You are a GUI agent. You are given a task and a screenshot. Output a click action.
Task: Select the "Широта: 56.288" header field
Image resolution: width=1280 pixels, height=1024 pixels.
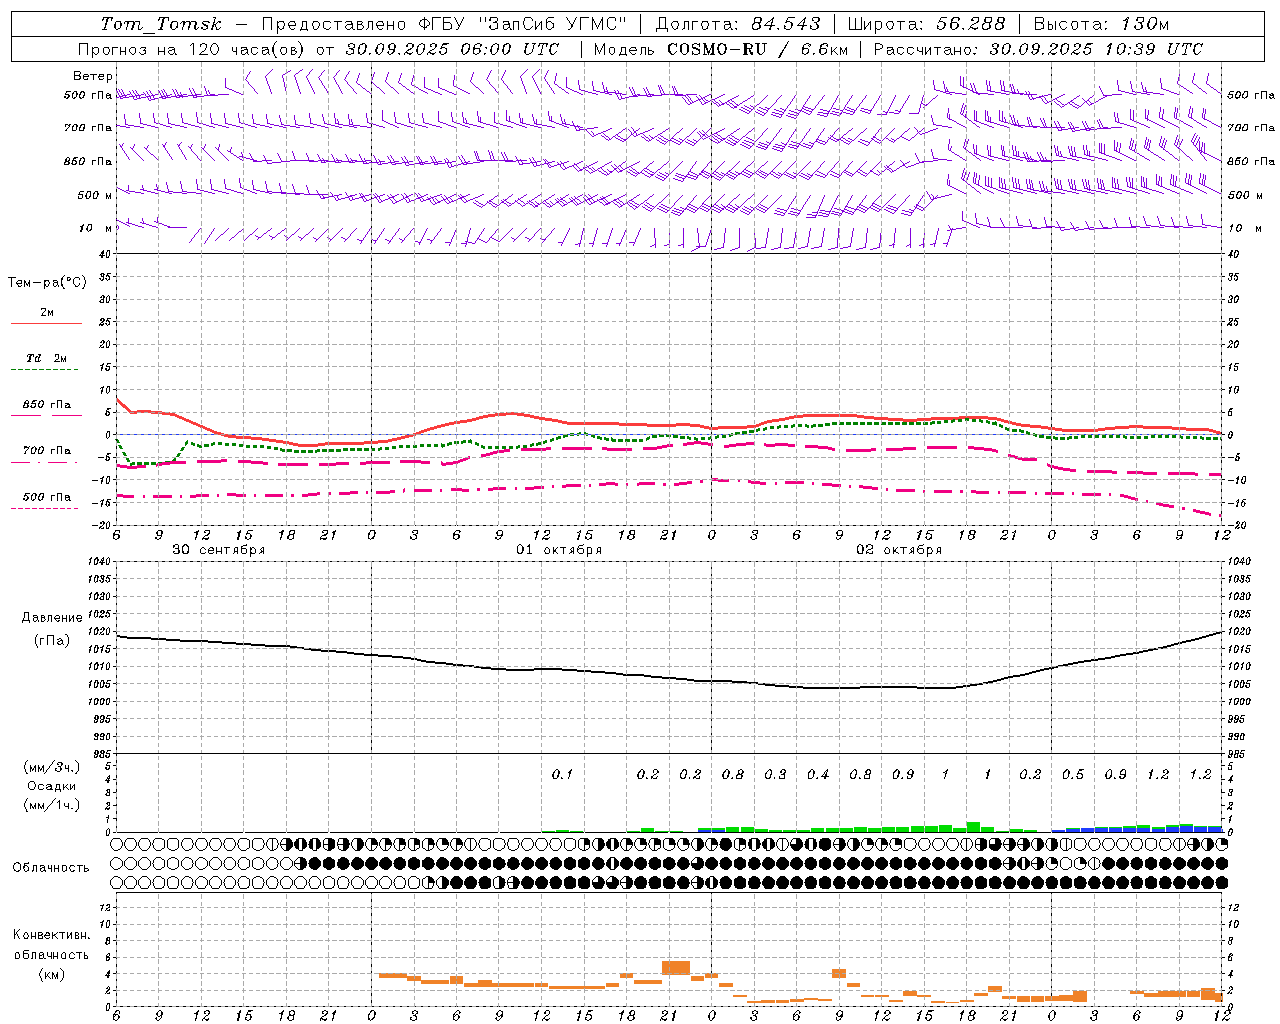click(926, 24)
